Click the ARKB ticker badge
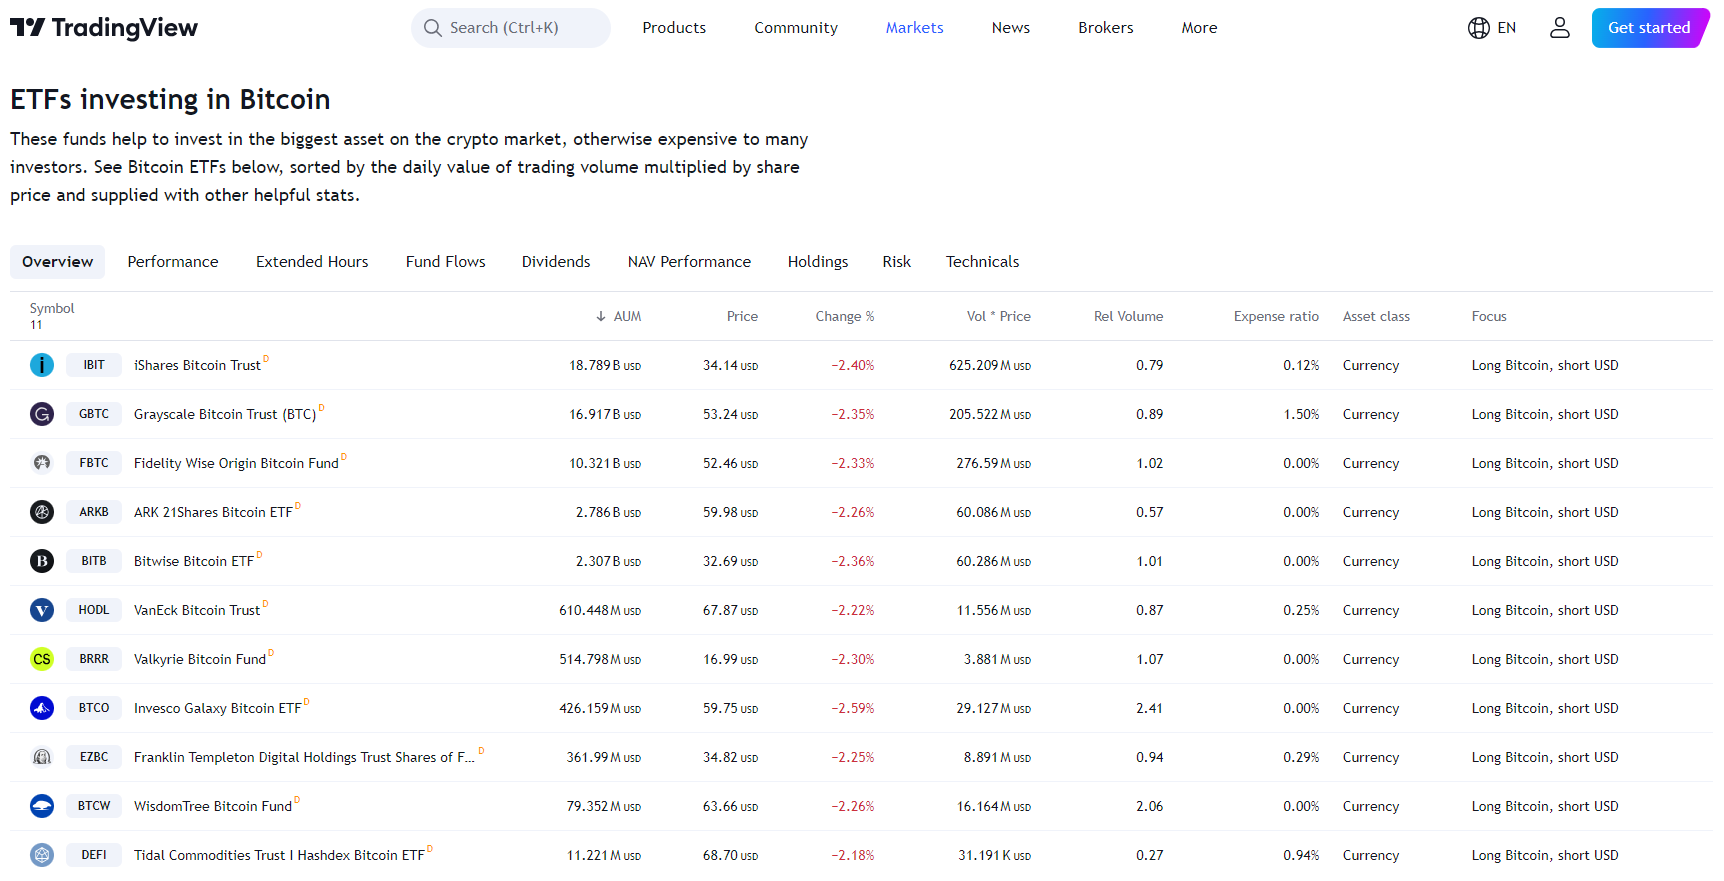Screen dimensions: 1724x881 [94, 512]
